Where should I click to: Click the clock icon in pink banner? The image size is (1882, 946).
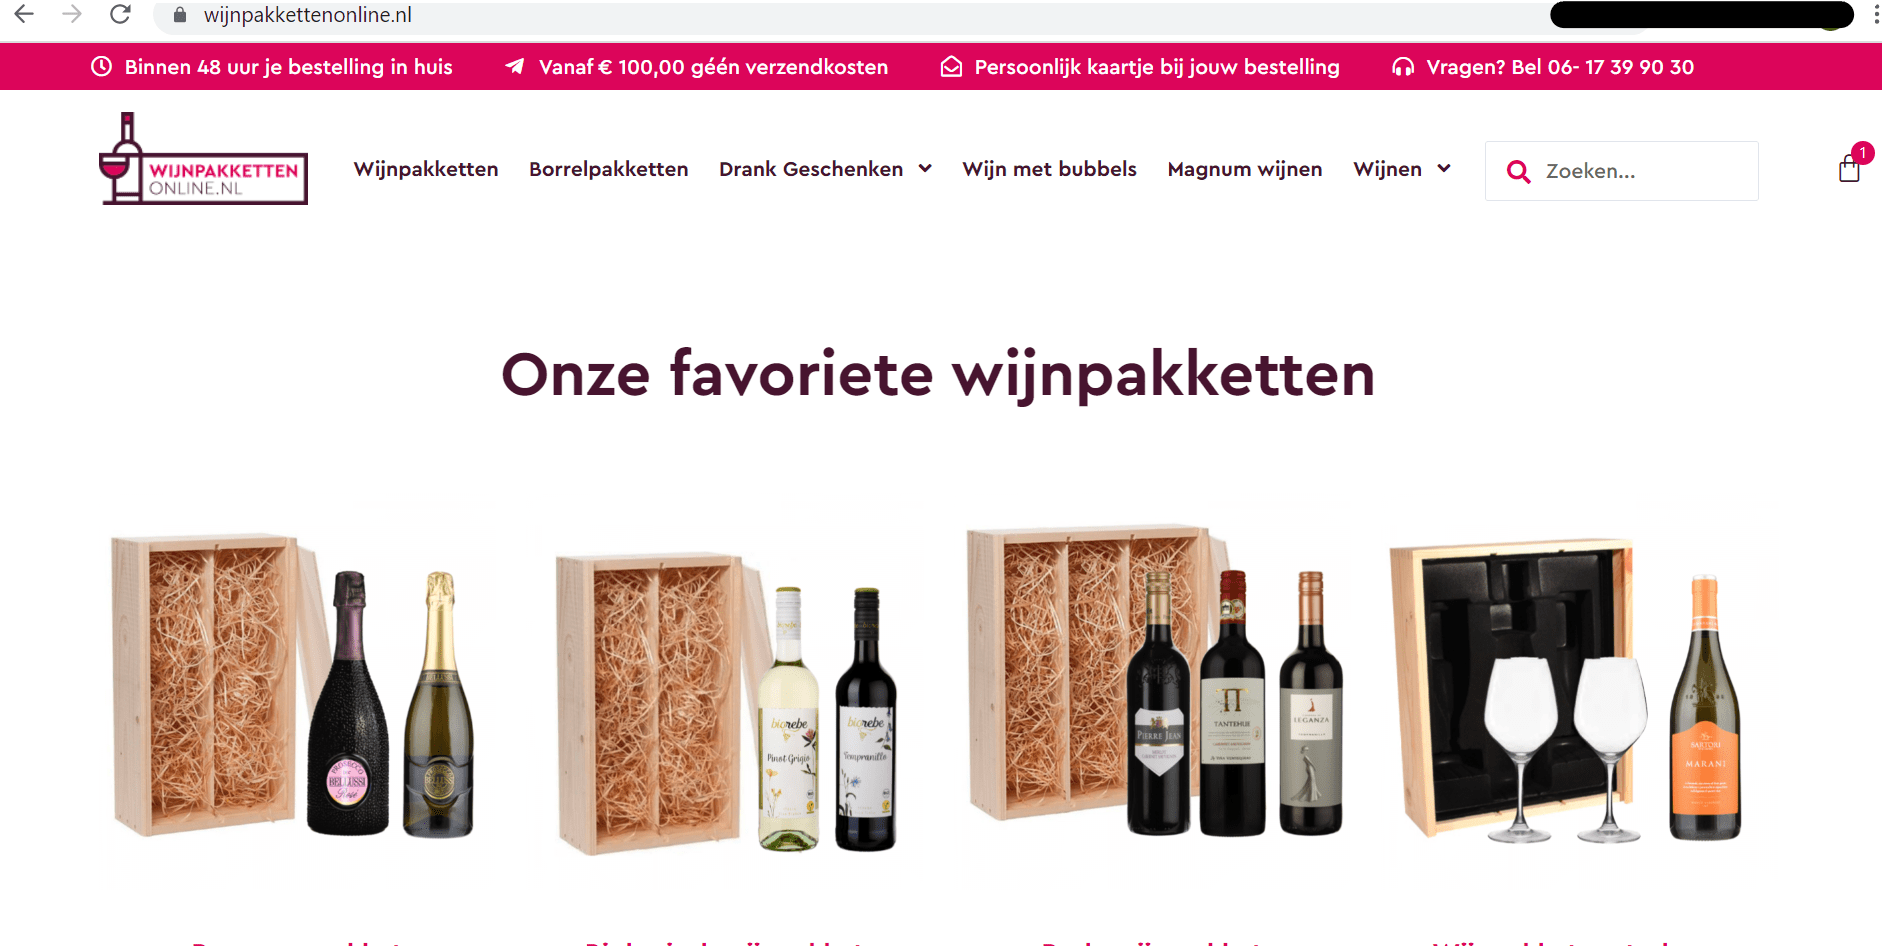pos(101,67)
